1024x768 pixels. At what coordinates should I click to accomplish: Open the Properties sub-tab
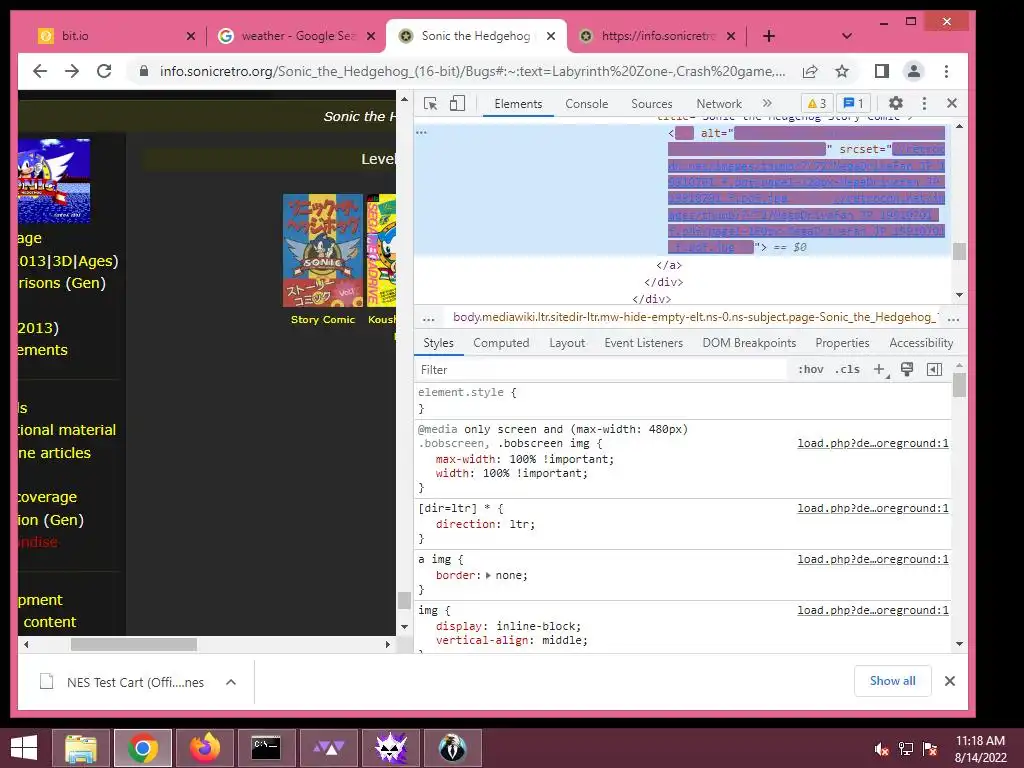click(x=842, y=343)
